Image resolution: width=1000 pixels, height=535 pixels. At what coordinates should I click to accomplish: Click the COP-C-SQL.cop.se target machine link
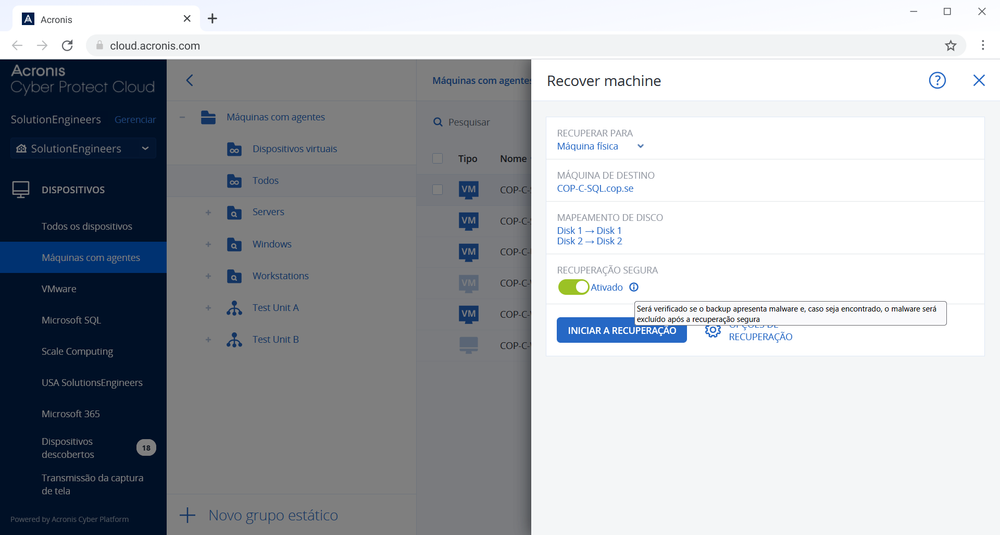(595, 188)
